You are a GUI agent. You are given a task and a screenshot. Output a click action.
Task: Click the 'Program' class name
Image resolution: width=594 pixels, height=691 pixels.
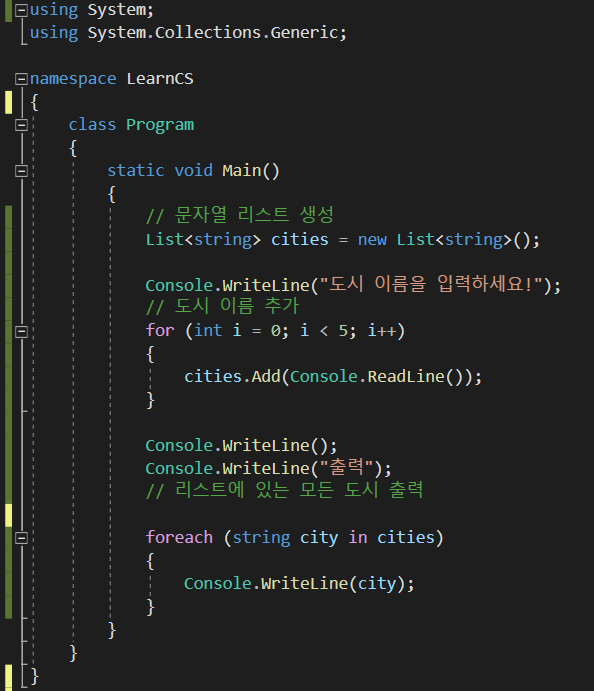point(160,125)
